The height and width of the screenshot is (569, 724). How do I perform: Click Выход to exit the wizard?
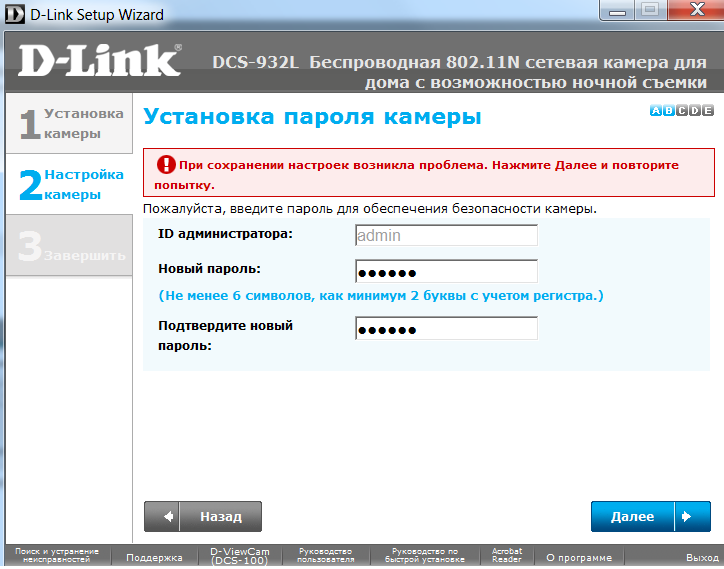(702, 560)
